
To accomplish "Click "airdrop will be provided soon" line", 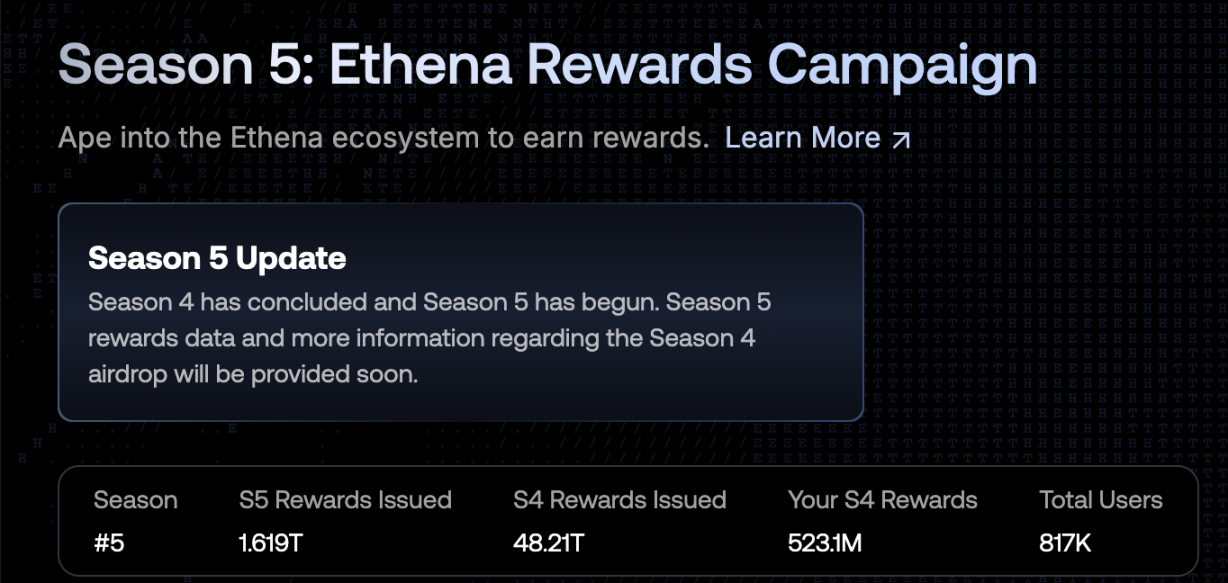I will point(252,374).
